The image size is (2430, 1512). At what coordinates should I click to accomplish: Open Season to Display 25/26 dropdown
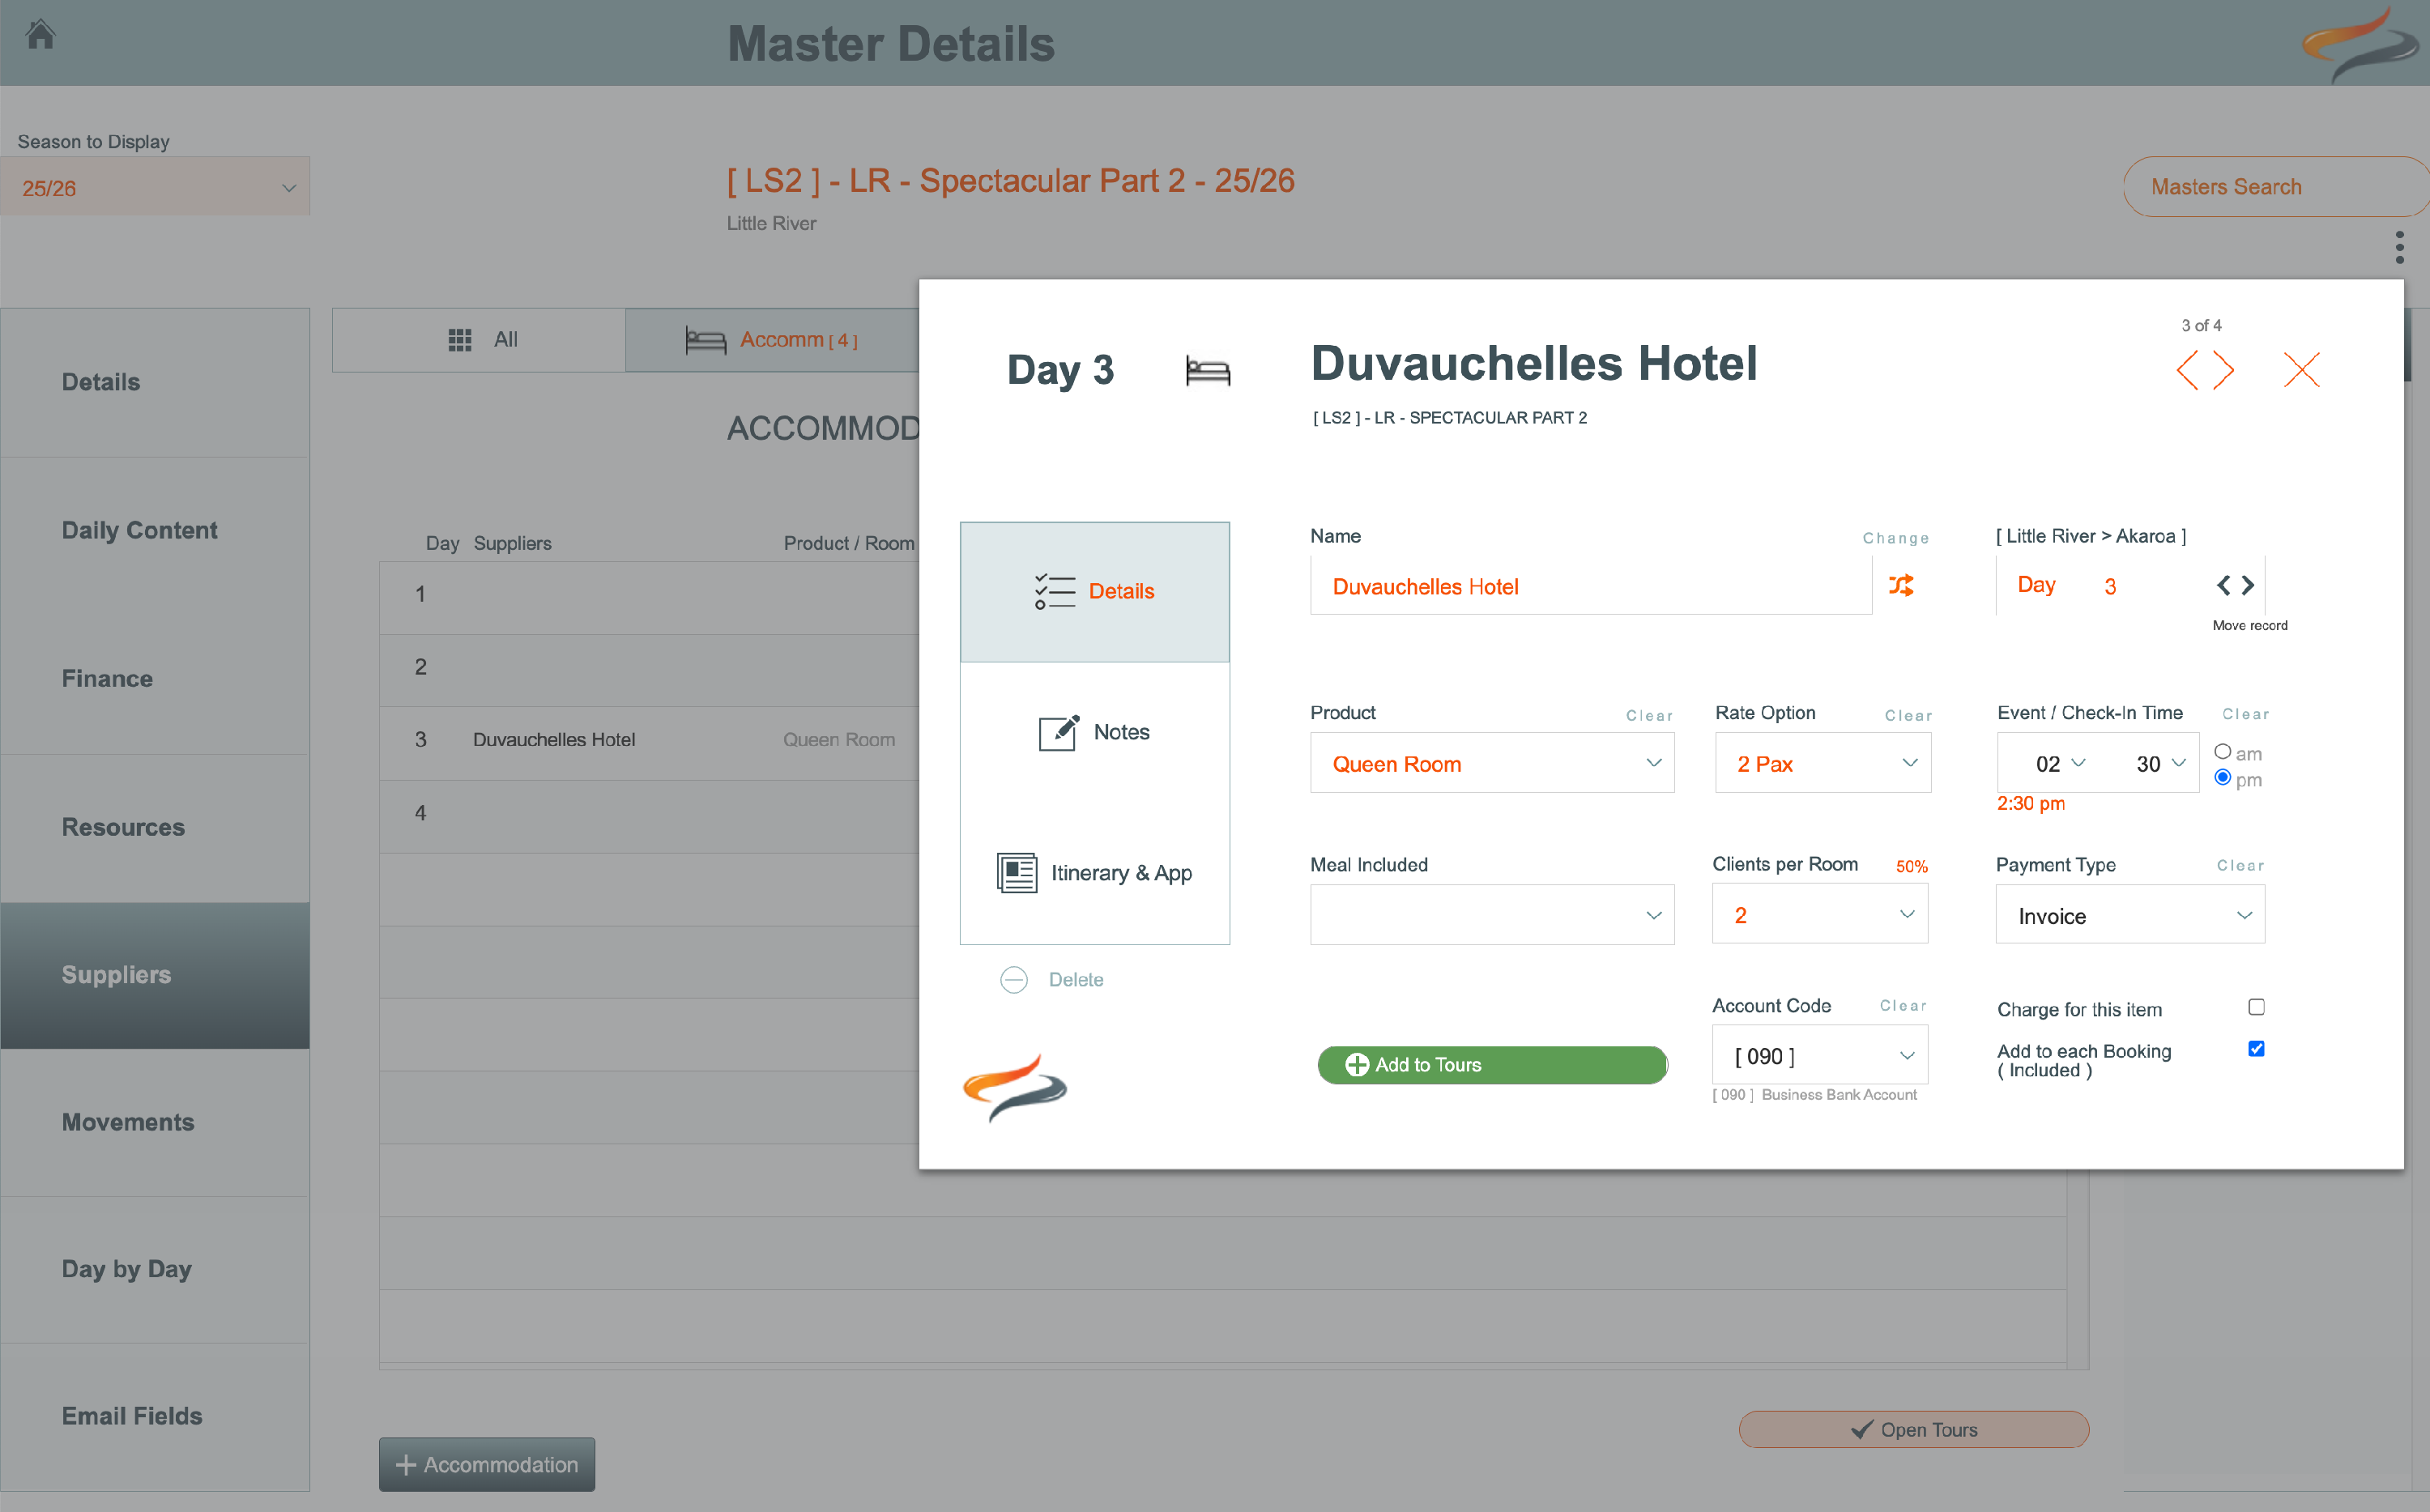click(x=155, y=188)
